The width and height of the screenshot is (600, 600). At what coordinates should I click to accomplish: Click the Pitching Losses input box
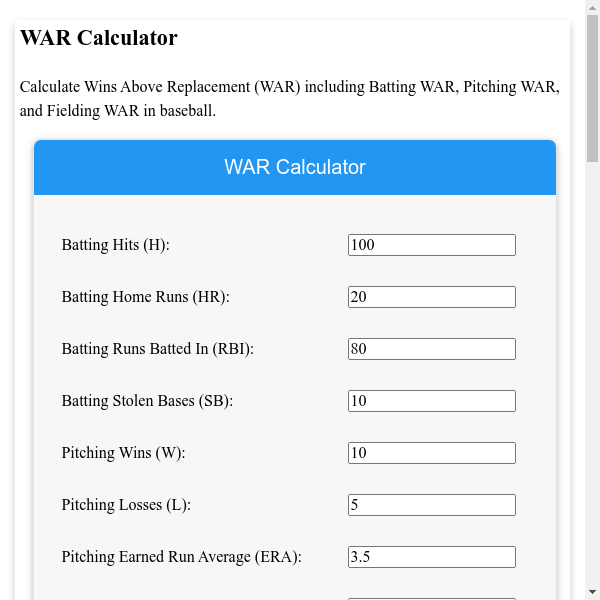point(431,505)
